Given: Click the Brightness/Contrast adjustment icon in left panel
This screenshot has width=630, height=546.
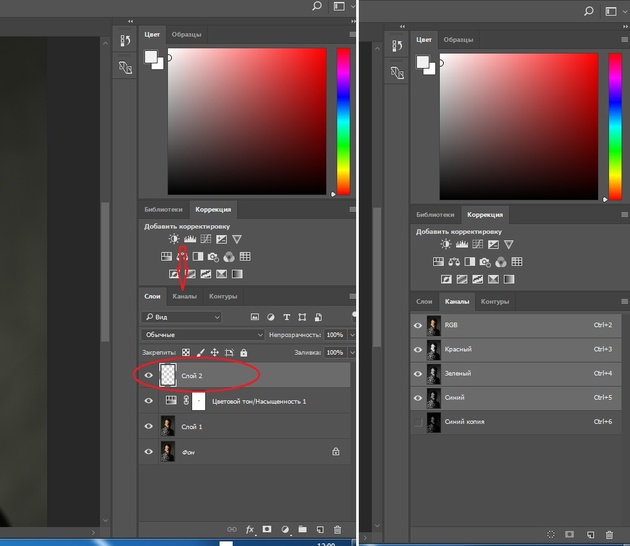Looking at the screenshot, I should tap(174, 239).
